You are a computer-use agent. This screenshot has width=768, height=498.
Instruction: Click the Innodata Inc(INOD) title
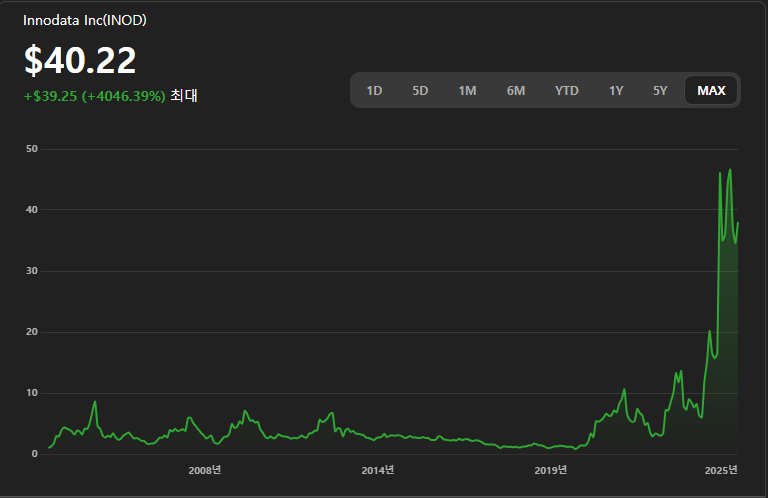(85, 20)
